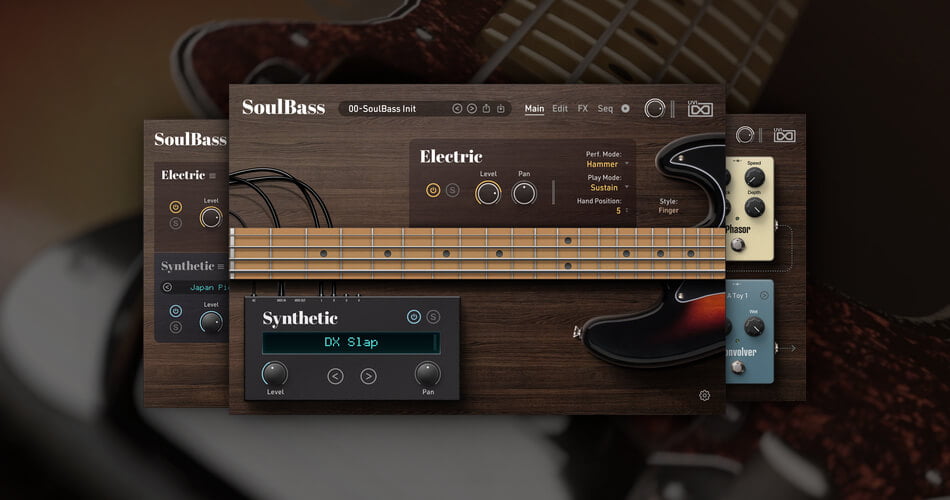Open the Electric section menu in left back window
Viewport: 950px width, 500px height.
[x=212, y=176]
